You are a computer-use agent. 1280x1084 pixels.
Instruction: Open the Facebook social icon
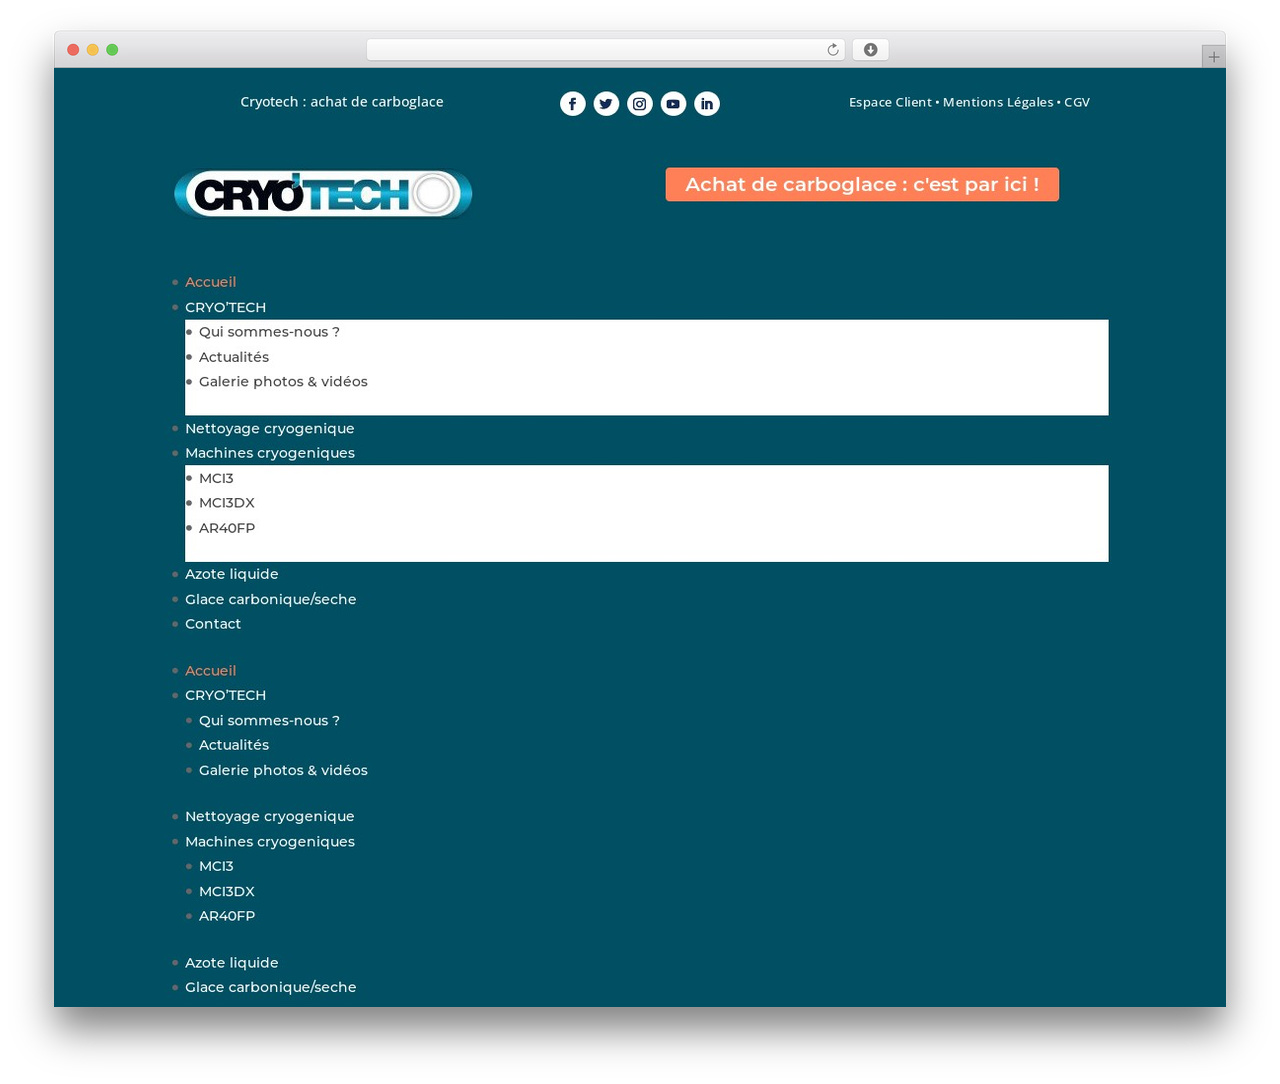pos(573,104)
